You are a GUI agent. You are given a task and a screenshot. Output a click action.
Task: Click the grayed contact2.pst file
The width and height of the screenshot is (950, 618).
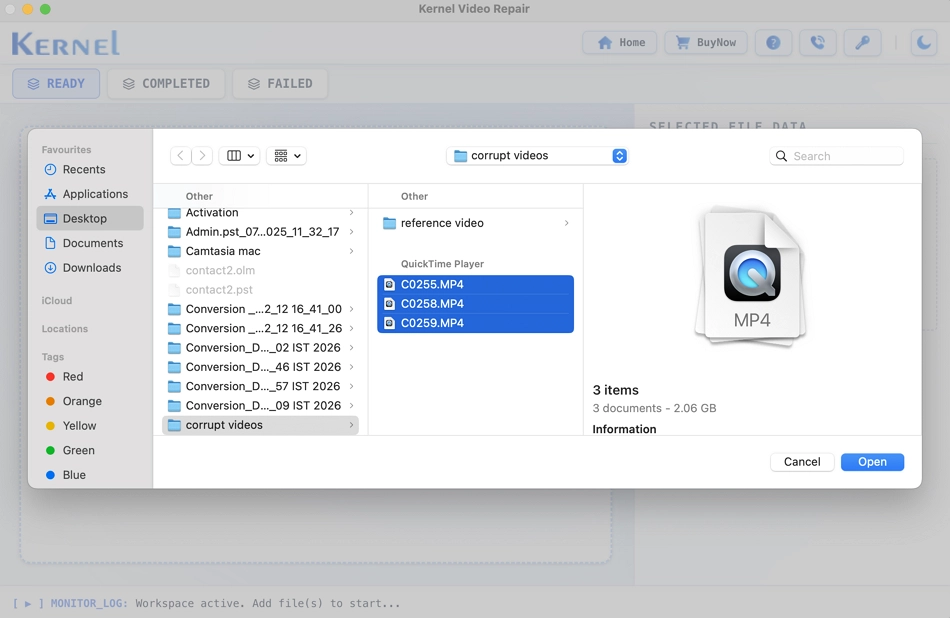(x=261, y=290)
